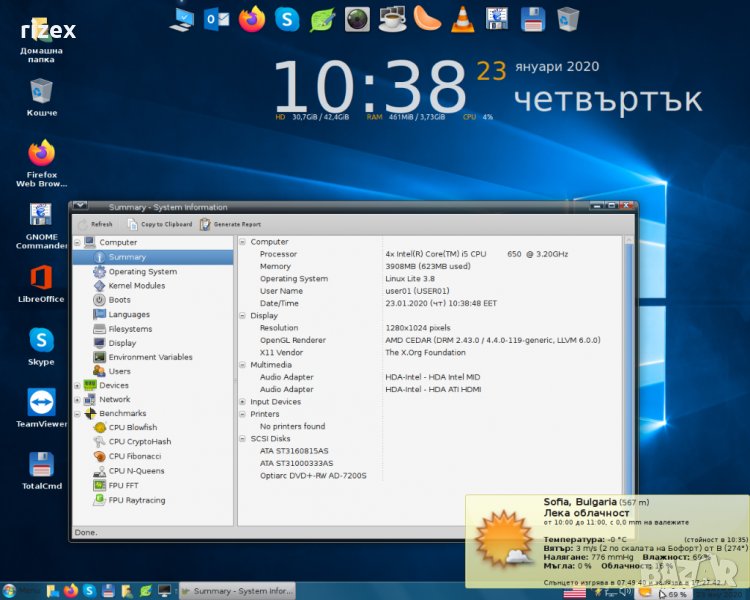Screen dimensions: 750x600
Task: Select the Filesystems item
Action: point(130,328)
